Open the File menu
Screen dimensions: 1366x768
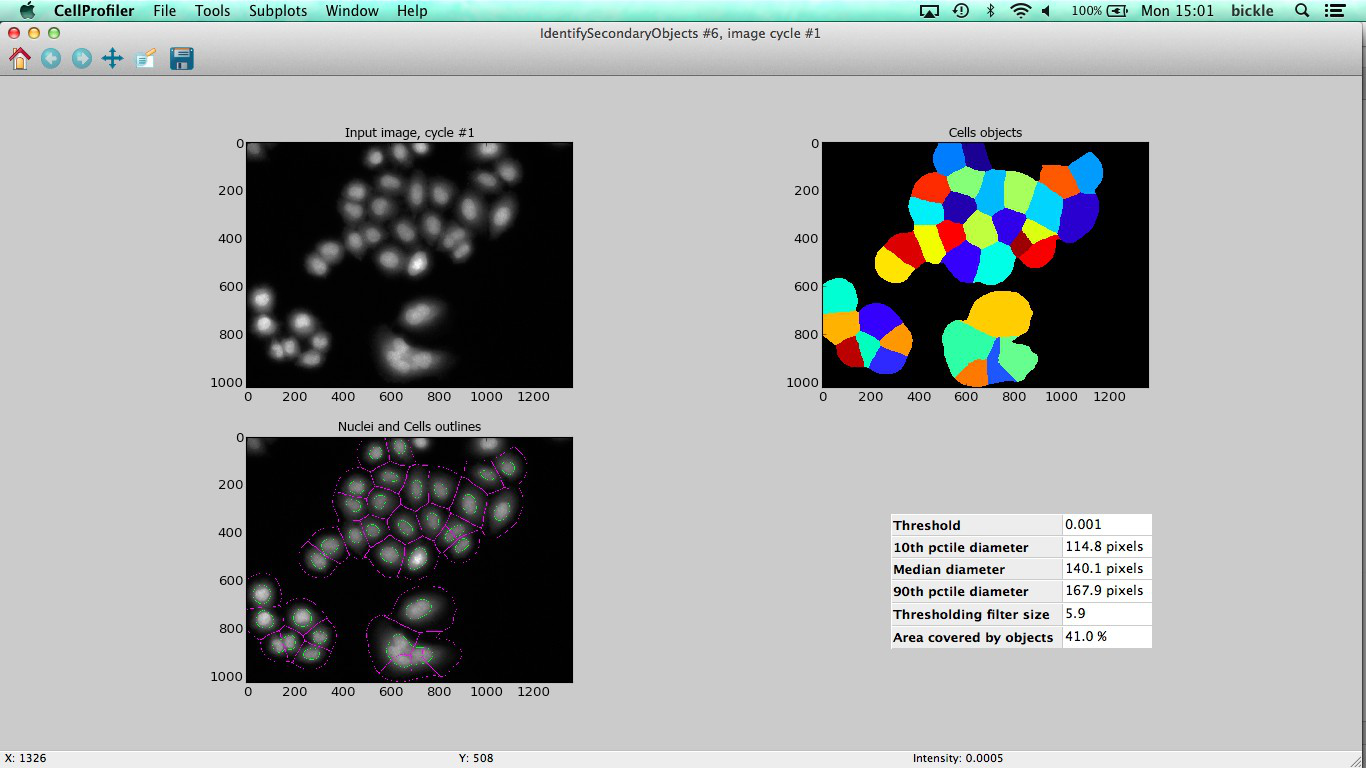[165, 11]
